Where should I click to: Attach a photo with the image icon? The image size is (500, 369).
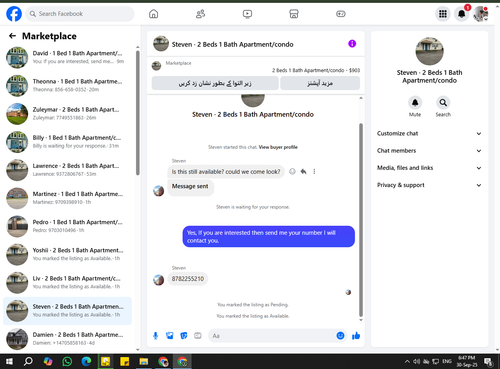click(170, 336)
